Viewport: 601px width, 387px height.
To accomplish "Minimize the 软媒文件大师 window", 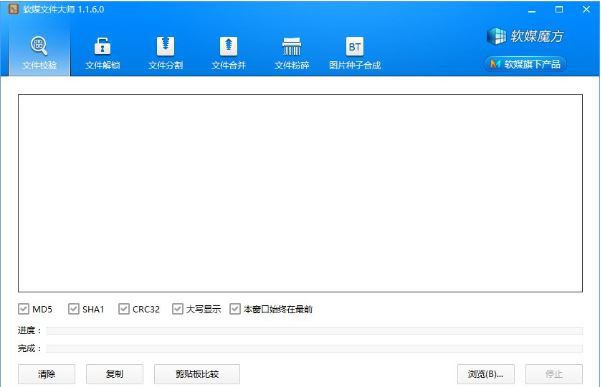I will [x=532, y=10].
